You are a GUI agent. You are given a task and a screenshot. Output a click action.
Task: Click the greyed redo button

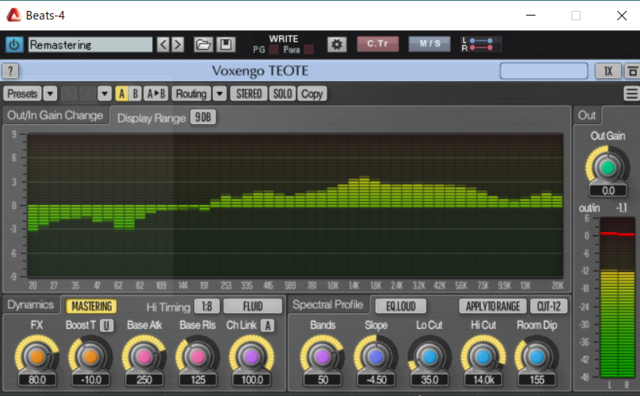87,94
